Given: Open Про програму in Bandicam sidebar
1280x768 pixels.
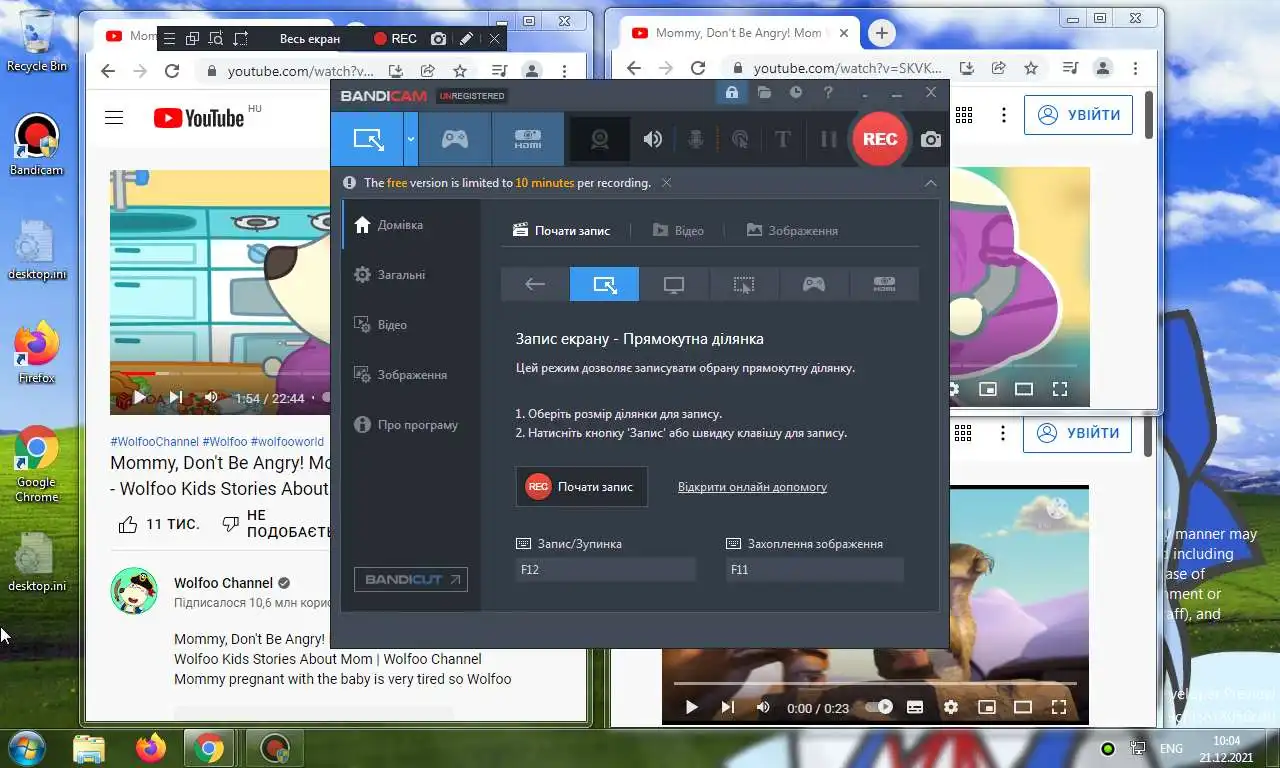Looking at the screenshot, I should pos(411,425).
